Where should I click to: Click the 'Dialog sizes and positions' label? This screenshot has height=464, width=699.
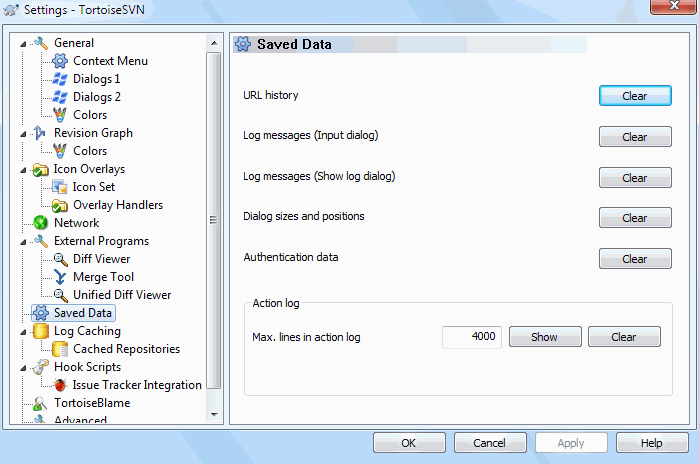(304, 216)
